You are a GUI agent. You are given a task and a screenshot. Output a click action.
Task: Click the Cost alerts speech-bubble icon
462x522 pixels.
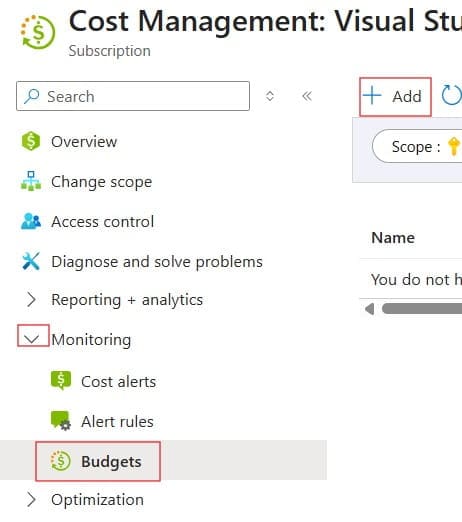pyautogui.click(x=61, y=380)
